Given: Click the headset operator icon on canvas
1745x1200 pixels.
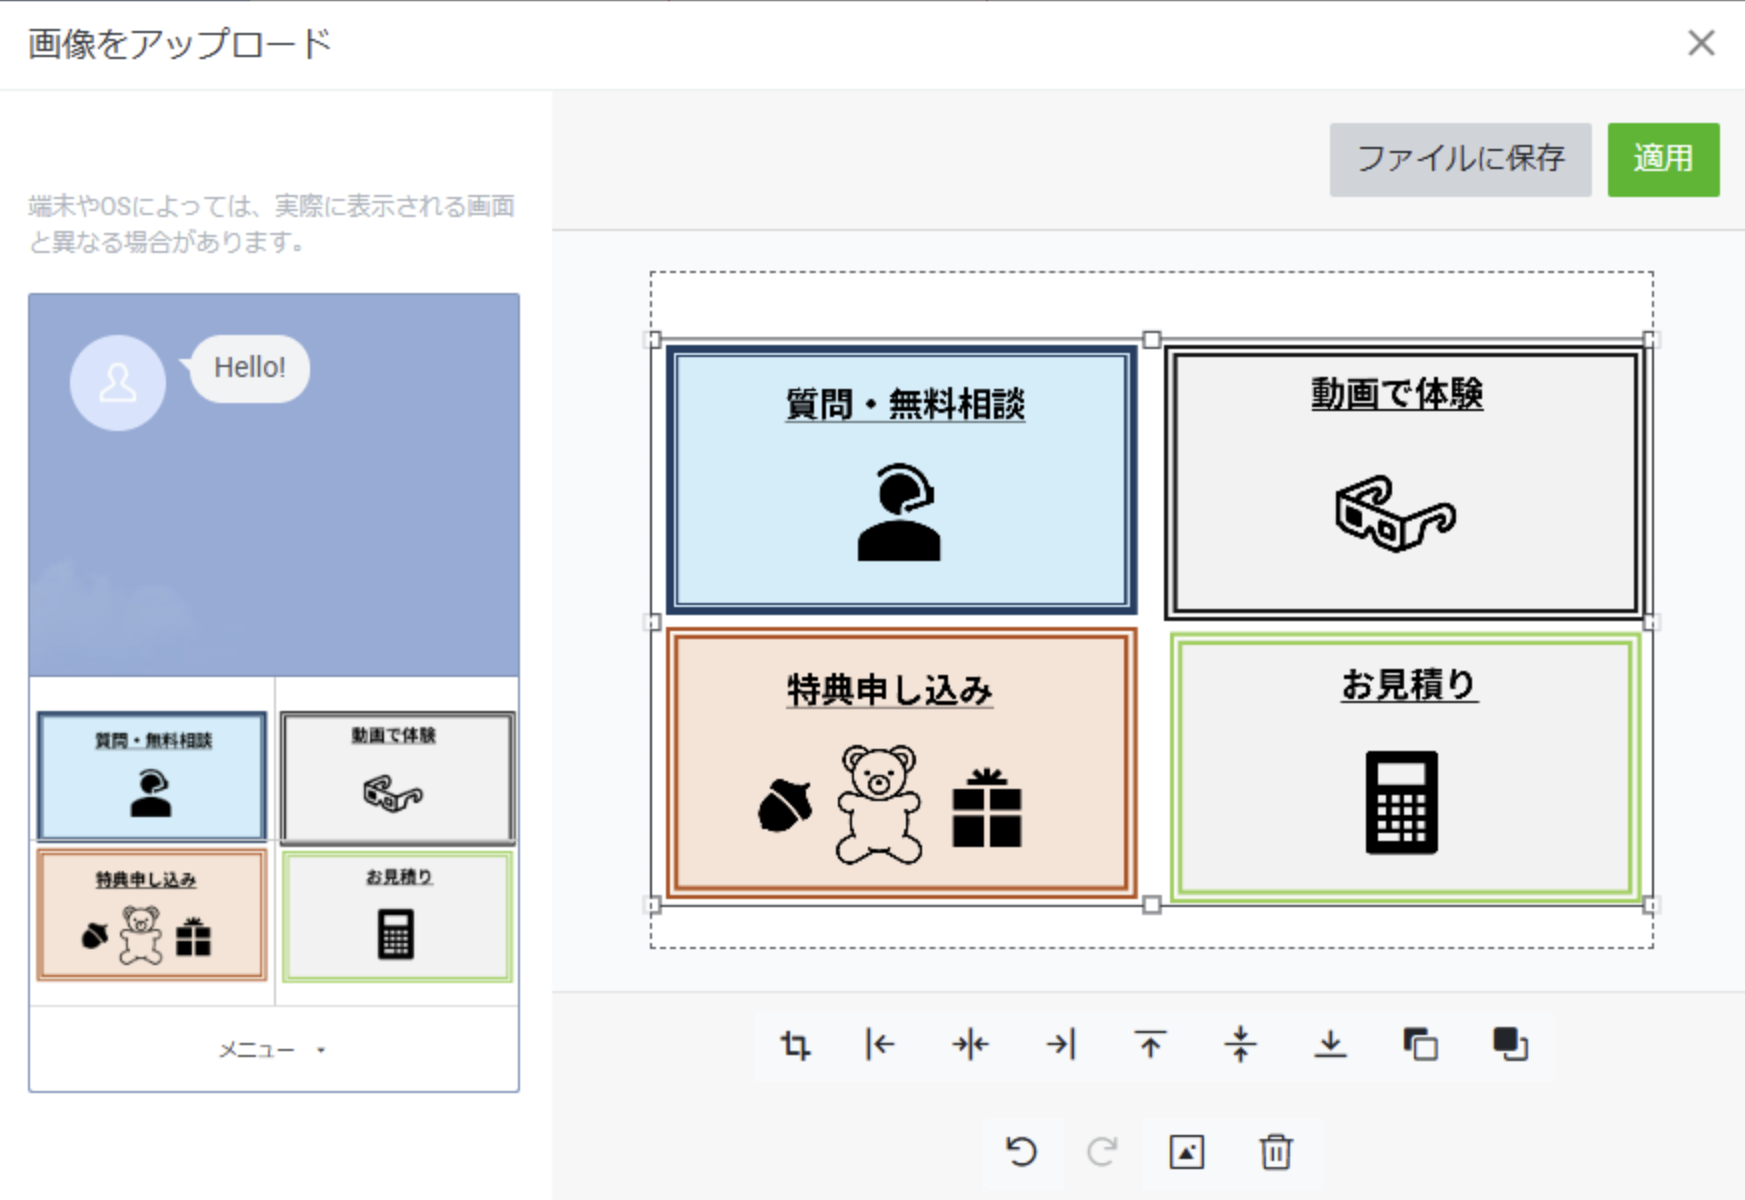Looking at the screenshot, I should point(899,512).
